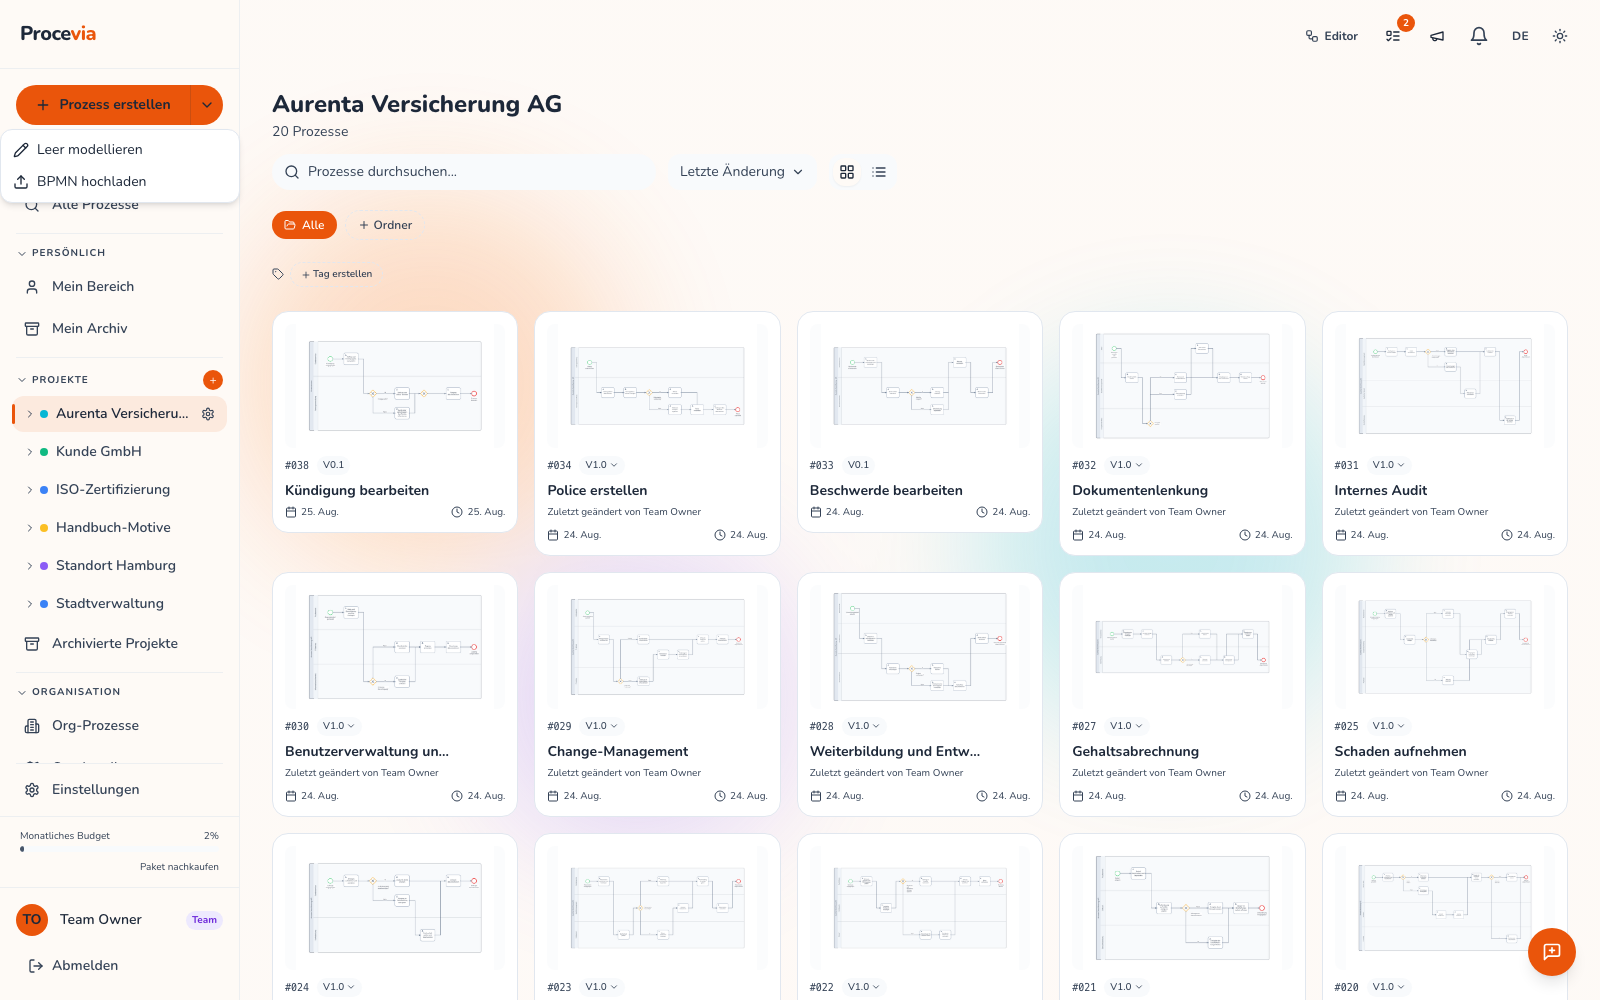Image resolution: width=1600 pixels, height=1000 pixels.
Task: Open Mein Archiv
Action: (x=119, y=329)
